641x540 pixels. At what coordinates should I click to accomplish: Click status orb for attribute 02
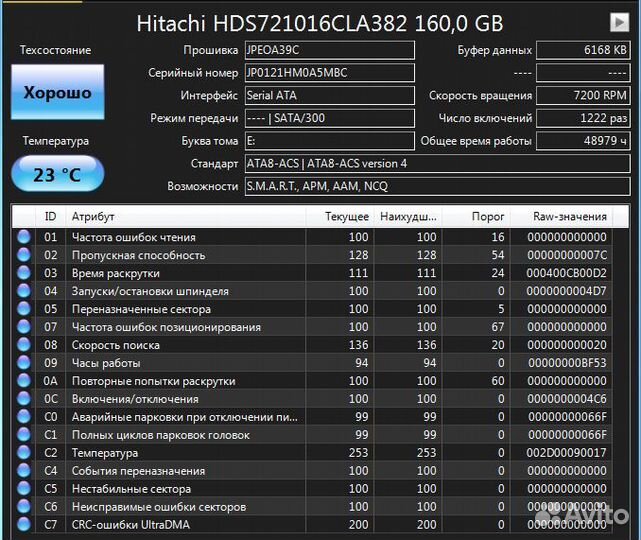pos(24,255)
